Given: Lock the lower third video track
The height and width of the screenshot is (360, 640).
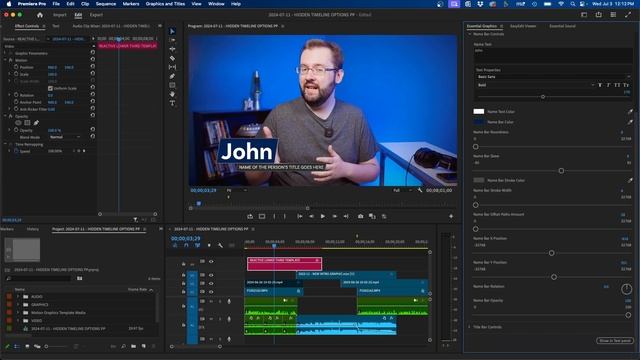Looking at the screenshot, I should pos(183,264).
